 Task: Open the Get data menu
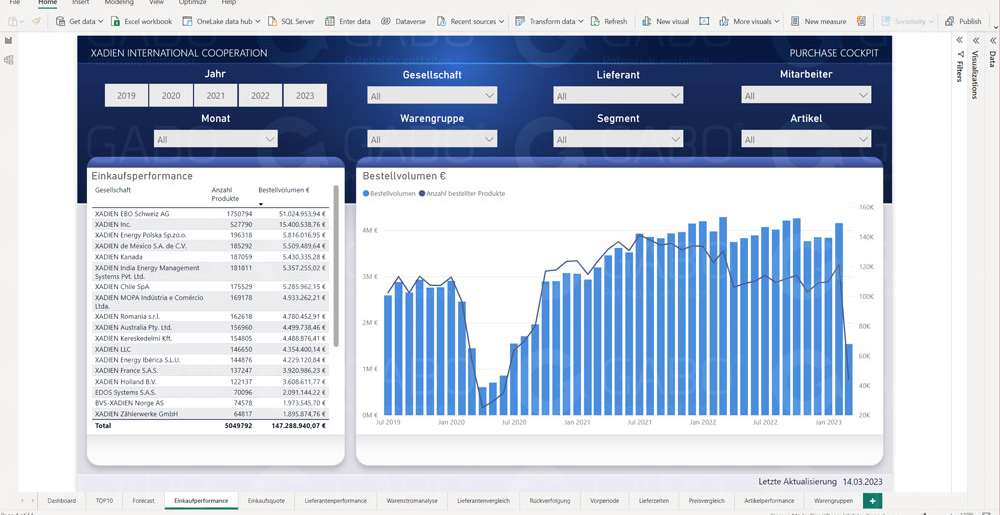[x=79, y=21]
